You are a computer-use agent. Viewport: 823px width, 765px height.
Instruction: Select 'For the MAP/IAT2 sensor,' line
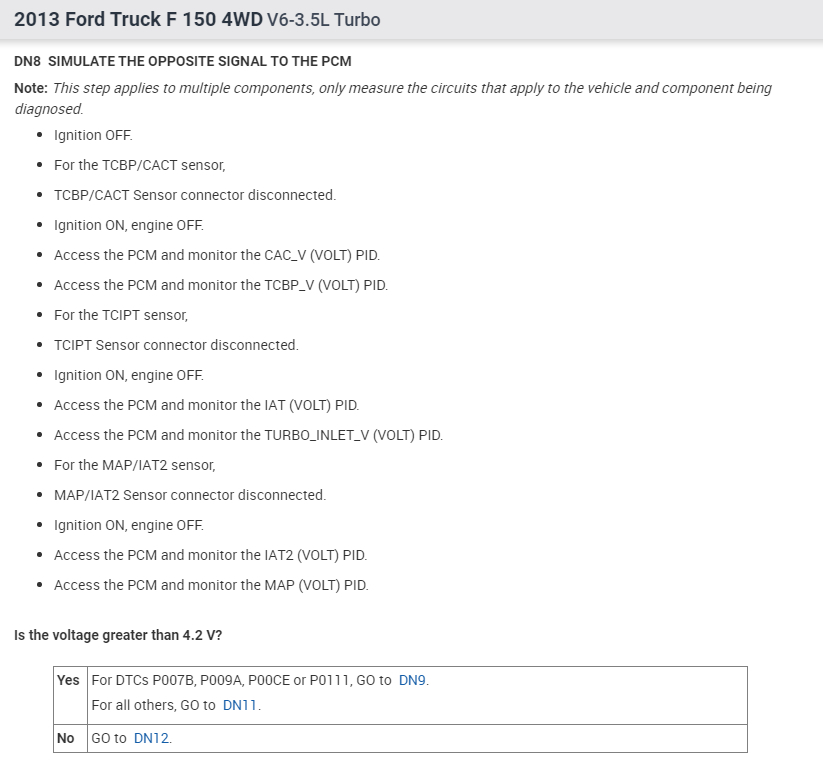point(135,465)
